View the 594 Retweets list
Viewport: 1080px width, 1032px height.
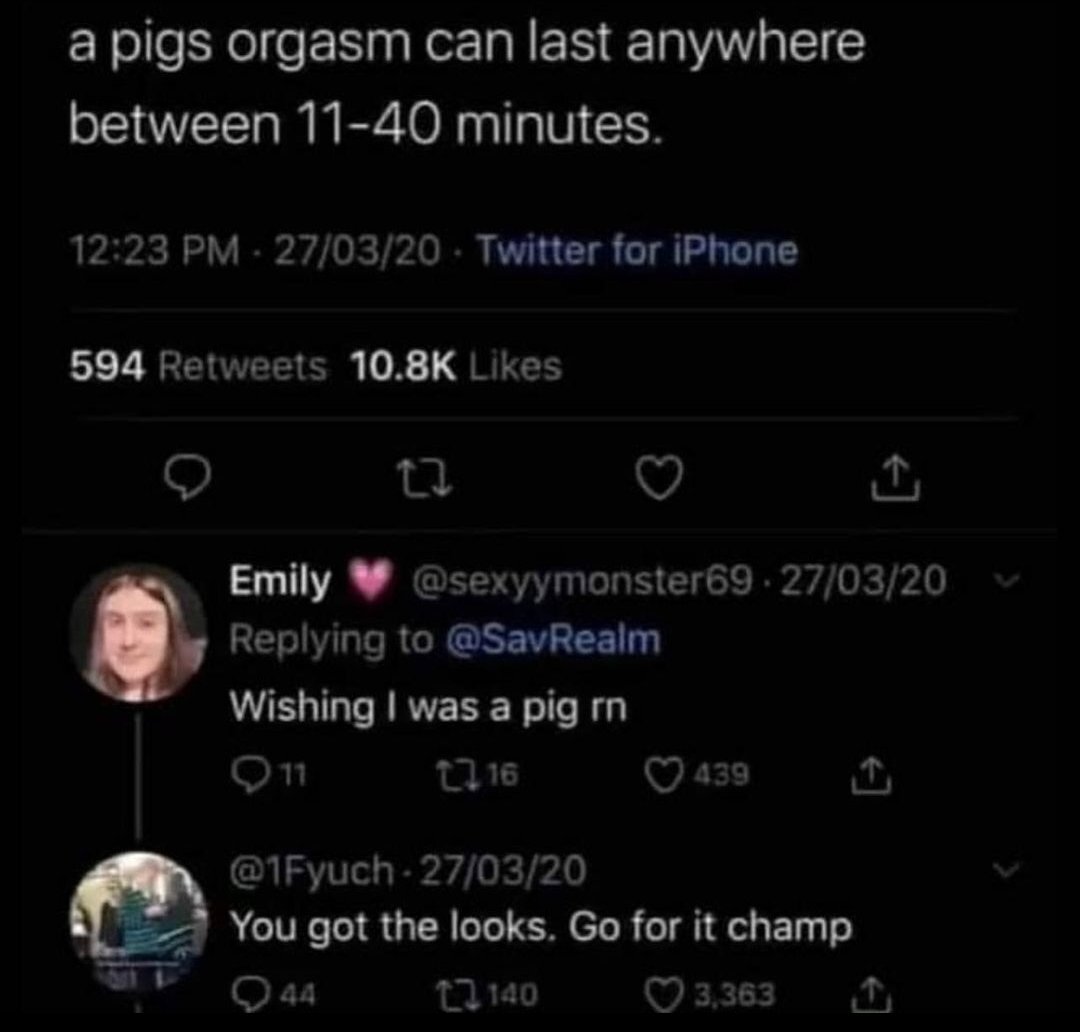(x=198, y=368)
